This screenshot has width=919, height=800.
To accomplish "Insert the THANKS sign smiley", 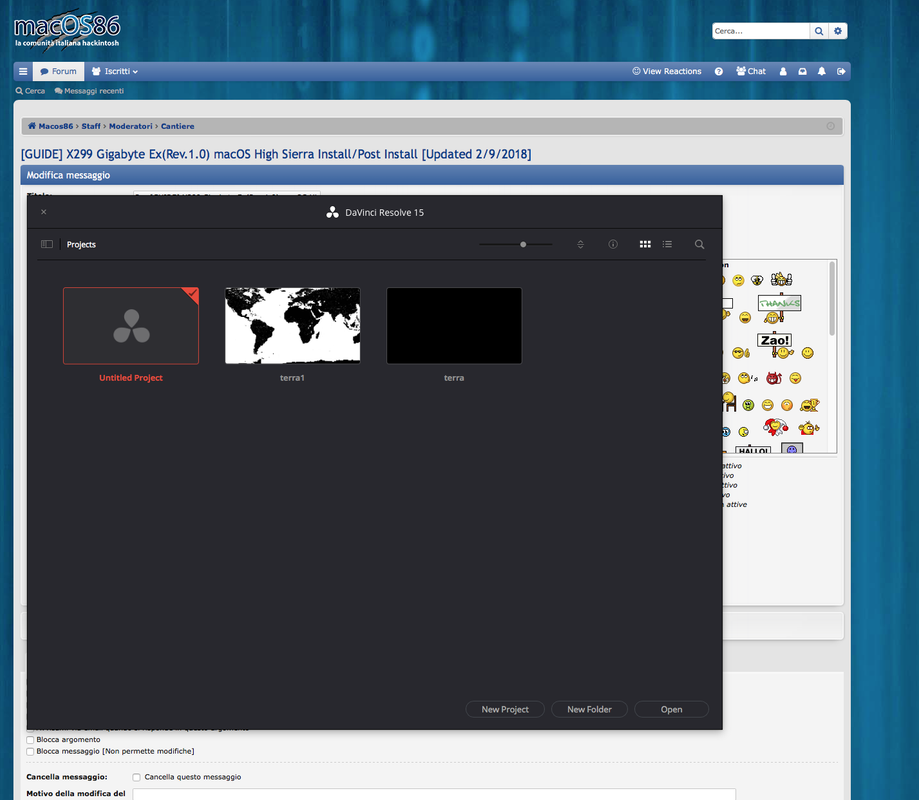I will [x=779, y=308].
